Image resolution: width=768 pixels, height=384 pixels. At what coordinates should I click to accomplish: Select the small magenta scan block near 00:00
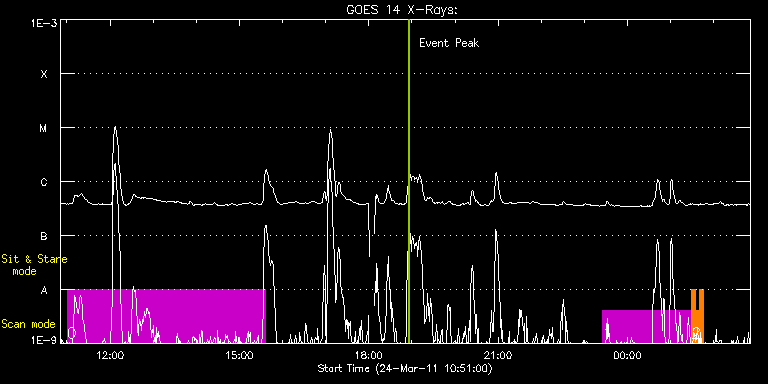tap(646, 326)
